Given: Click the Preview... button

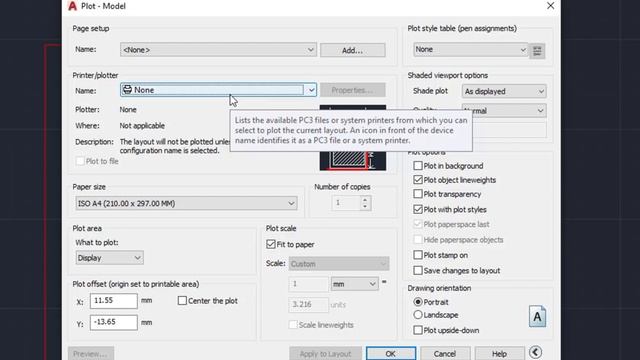Looking at the screenshot, I should pyautogui.click(x=91, y=353).
